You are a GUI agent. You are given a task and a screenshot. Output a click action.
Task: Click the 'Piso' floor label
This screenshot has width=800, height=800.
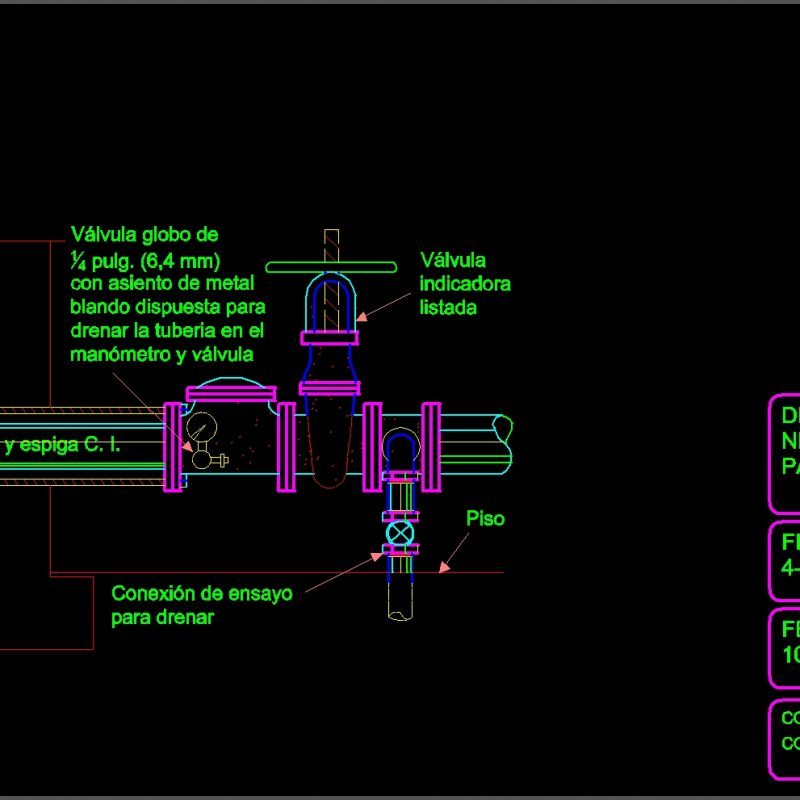(487, 518)
